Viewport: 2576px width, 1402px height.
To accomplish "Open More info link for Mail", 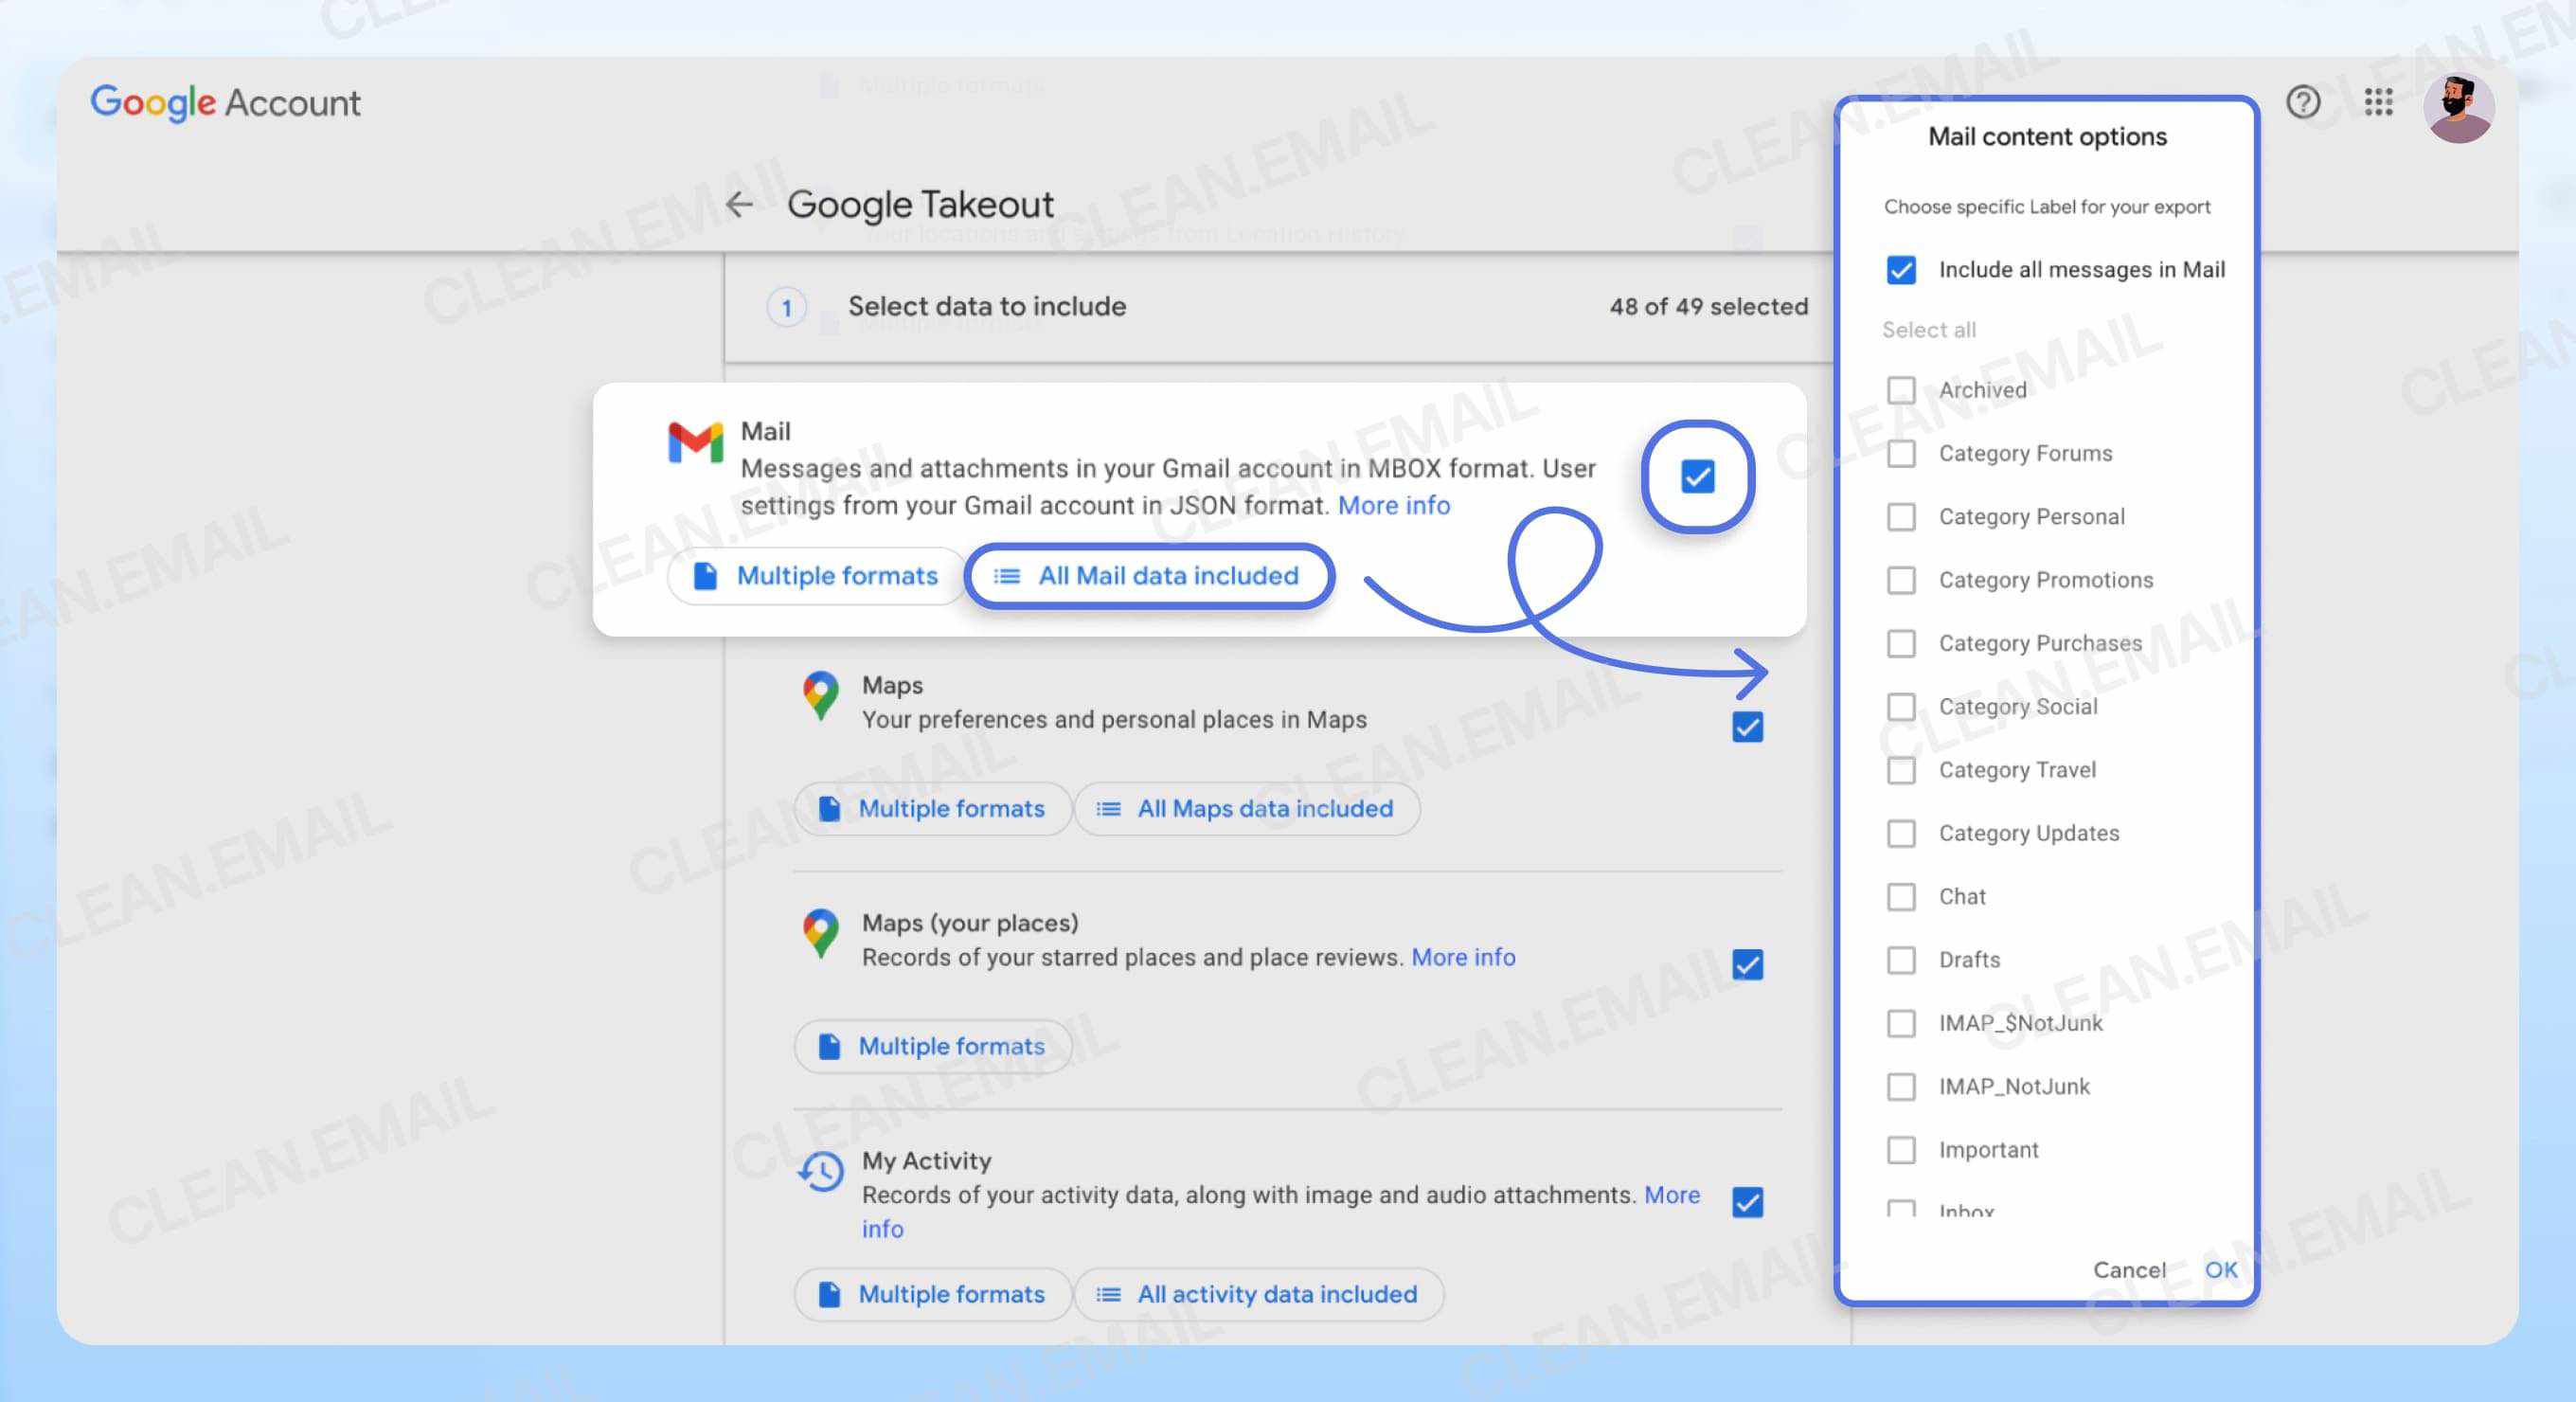I will click(1393, 505).
